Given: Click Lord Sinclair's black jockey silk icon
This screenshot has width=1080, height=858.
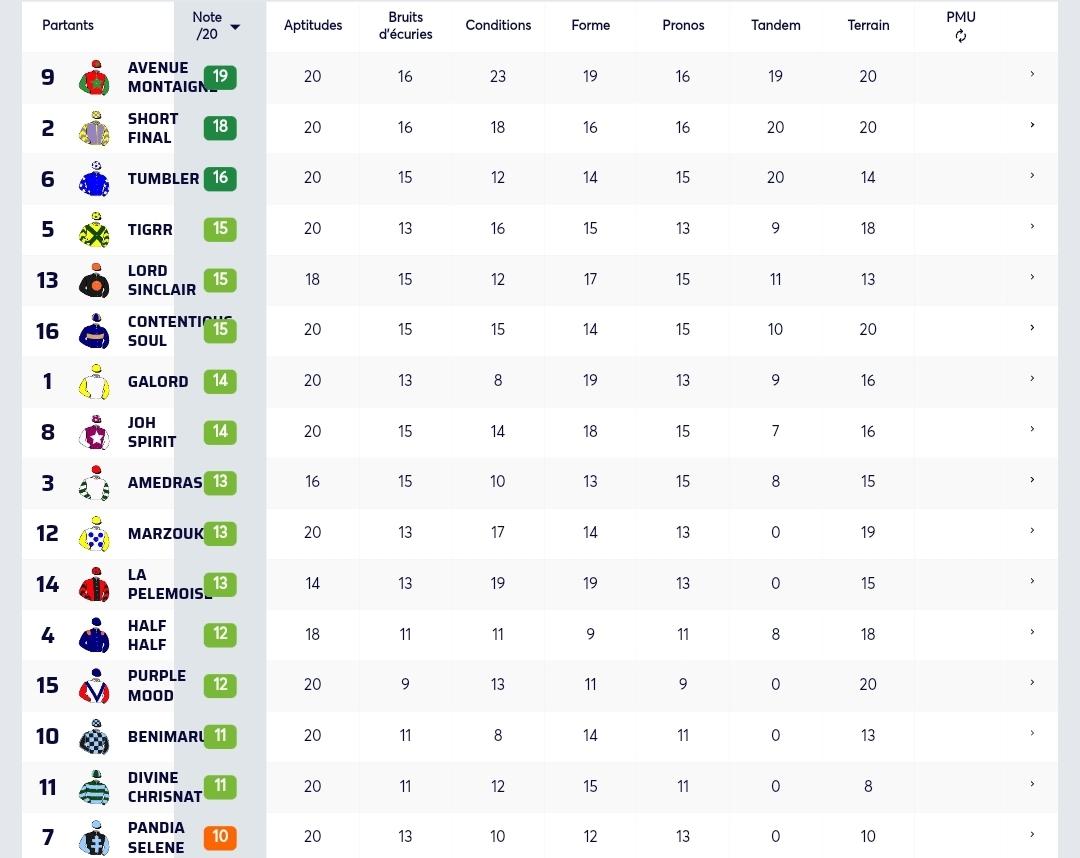Looking at the screenshot, I should [x=94, y=280].
